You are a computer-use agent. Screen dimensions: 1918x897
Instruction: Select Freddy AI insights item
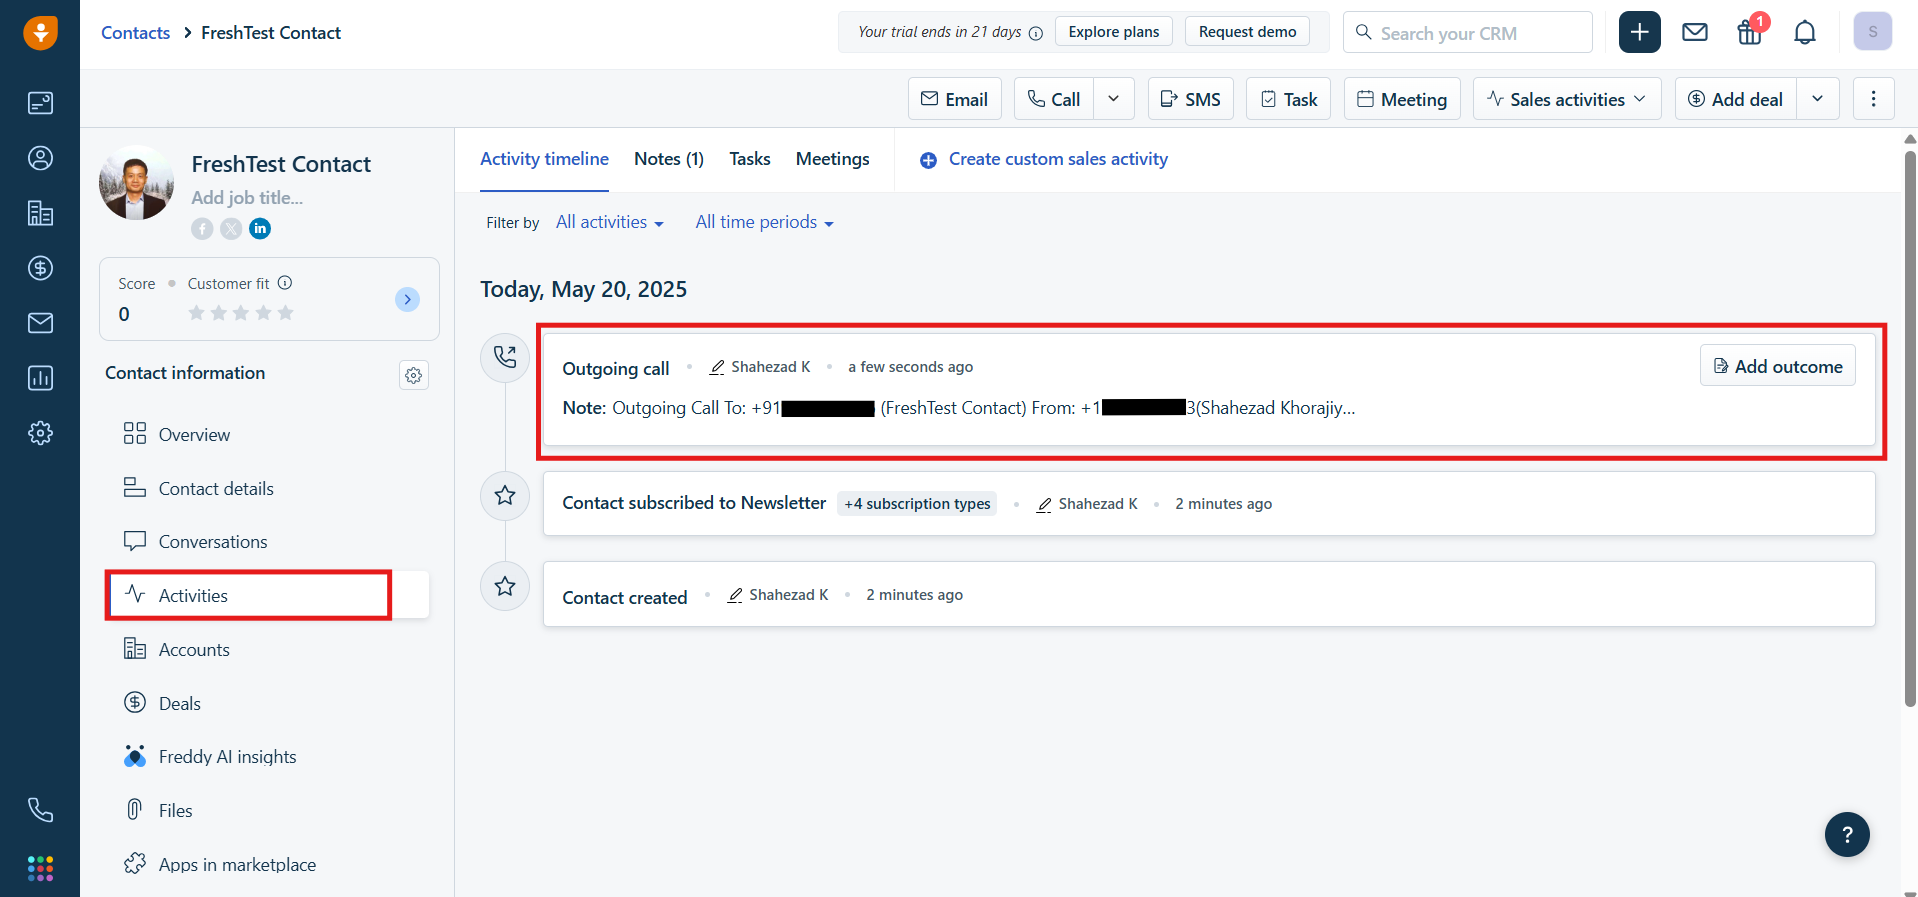[267, 756]
